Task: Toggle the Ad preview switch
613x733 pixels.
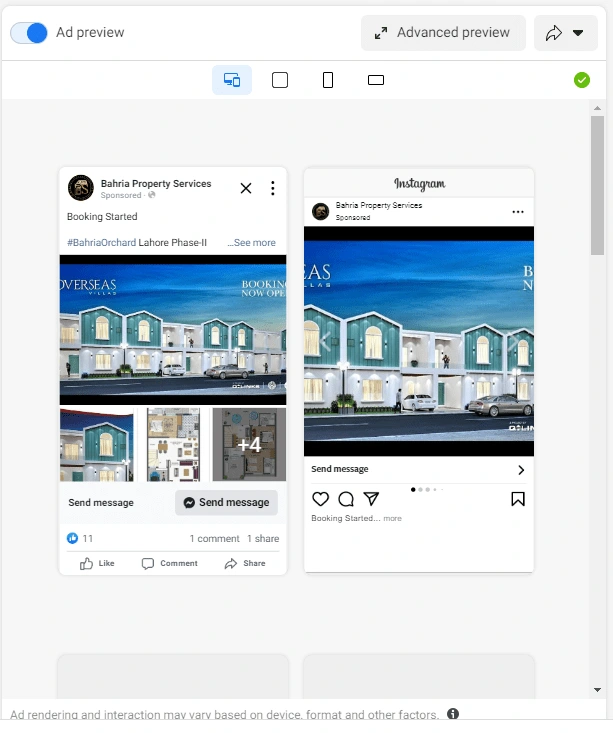Action: click(x=29, y=33)
